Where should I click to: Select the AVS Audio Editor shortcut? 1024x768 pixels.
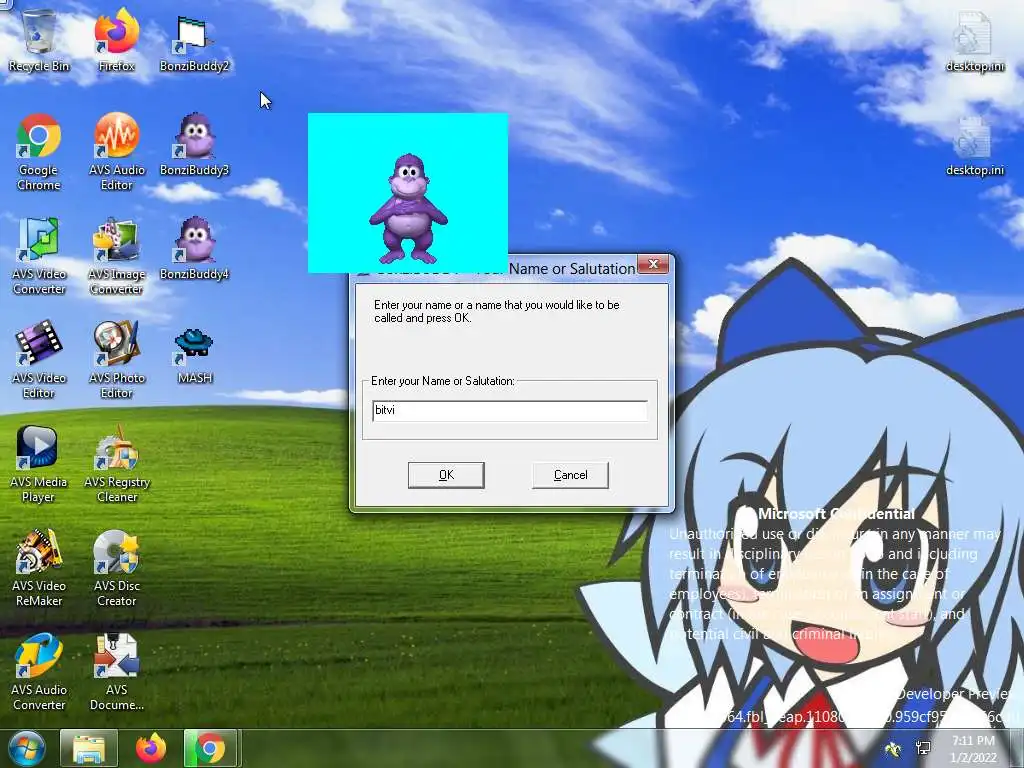[116, 152]
